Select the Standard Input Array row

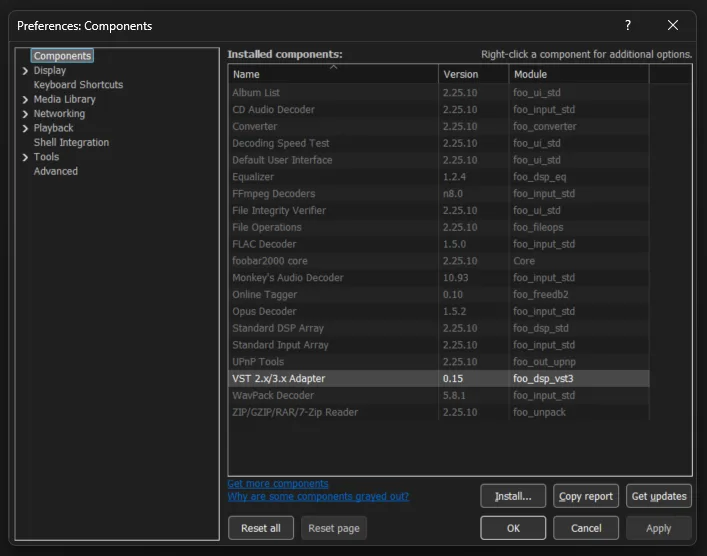pos(439,345)
